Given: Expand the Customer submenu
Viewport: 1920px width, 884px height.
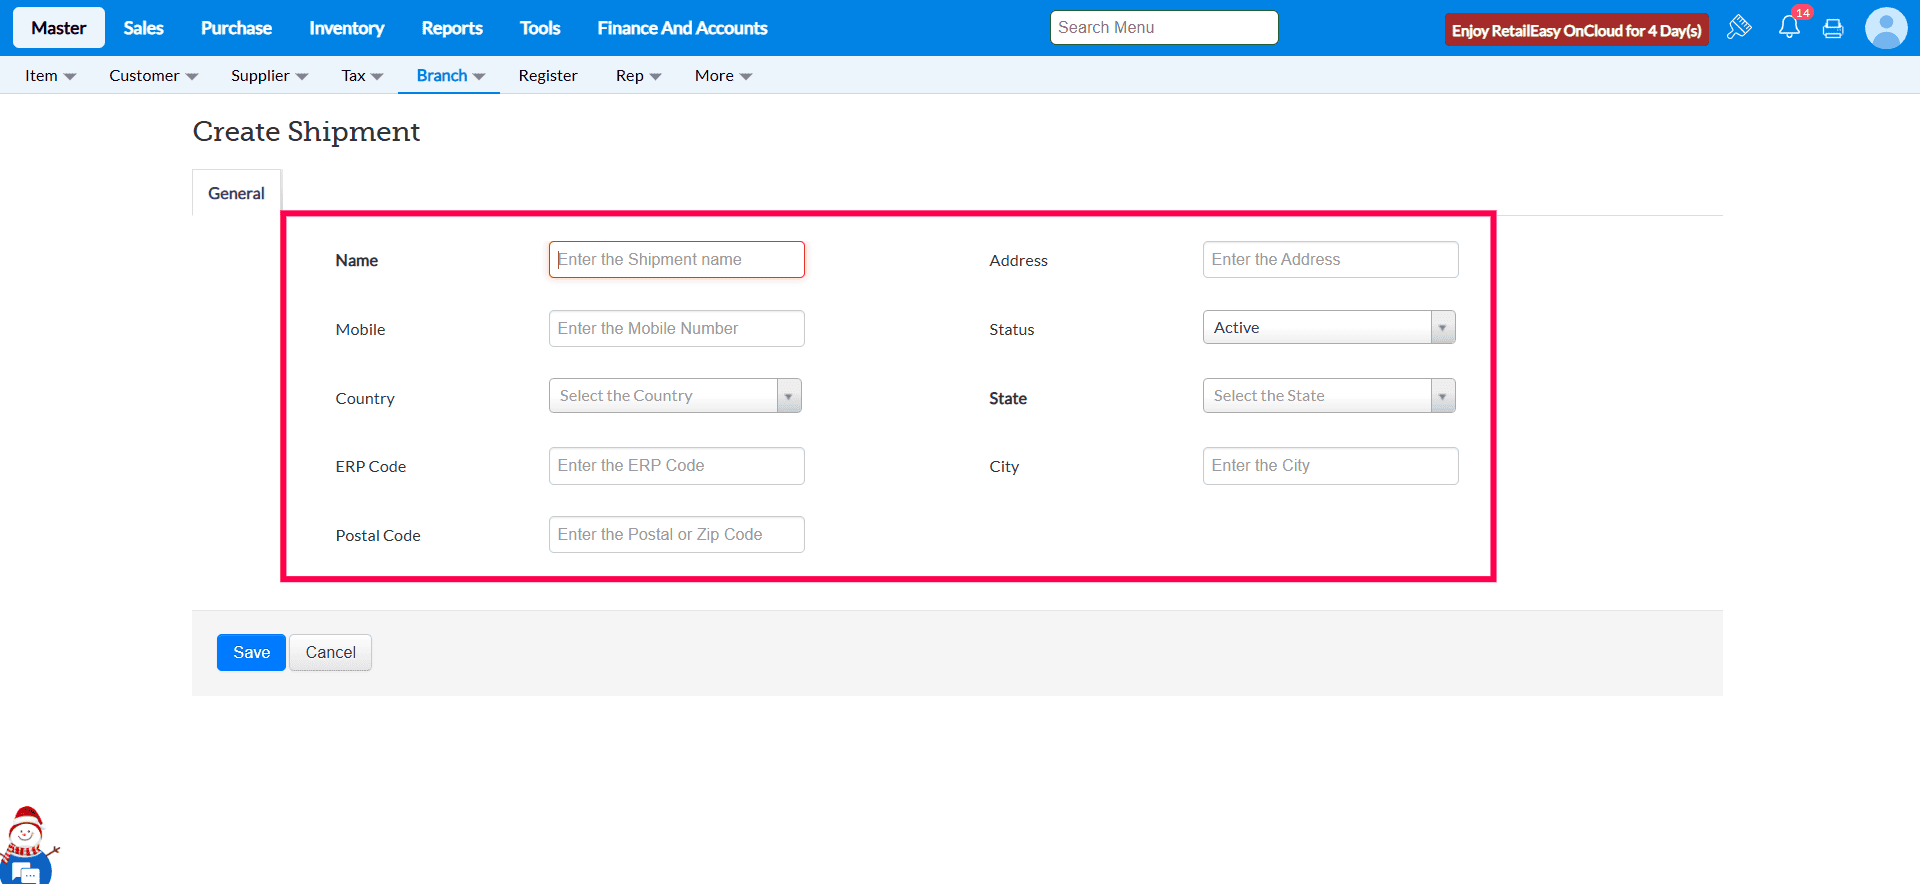Looking at the screenshot, I should 153,76.
